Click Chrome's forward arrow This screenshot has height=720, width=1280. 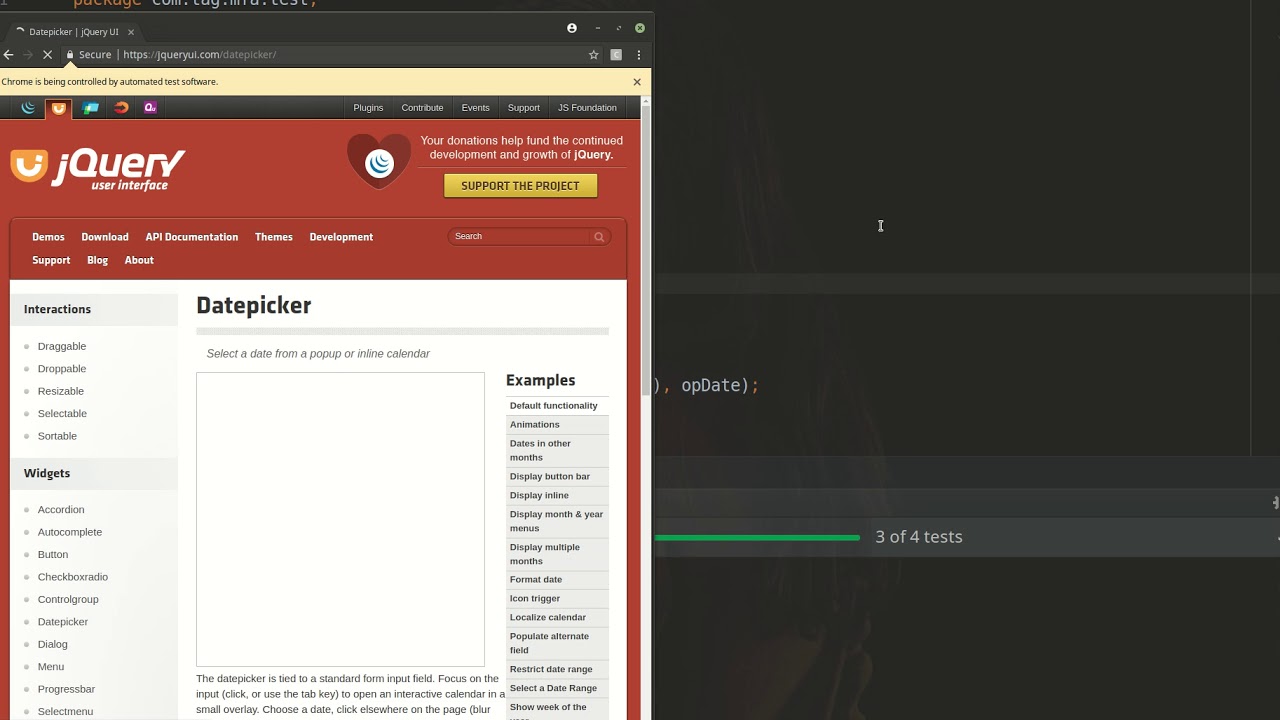pos(28,55)
